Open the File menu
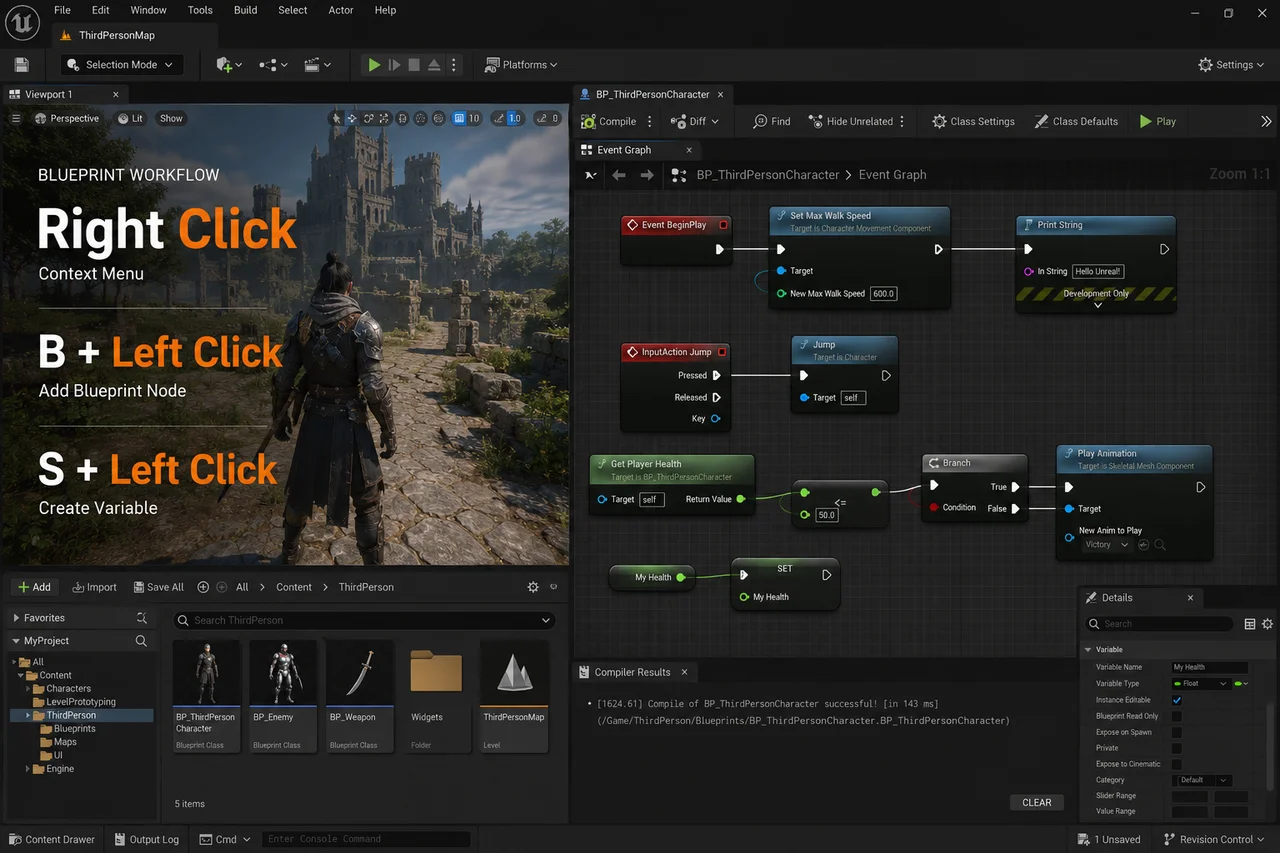Screen dimensions: 1280x853 point(62,10)
